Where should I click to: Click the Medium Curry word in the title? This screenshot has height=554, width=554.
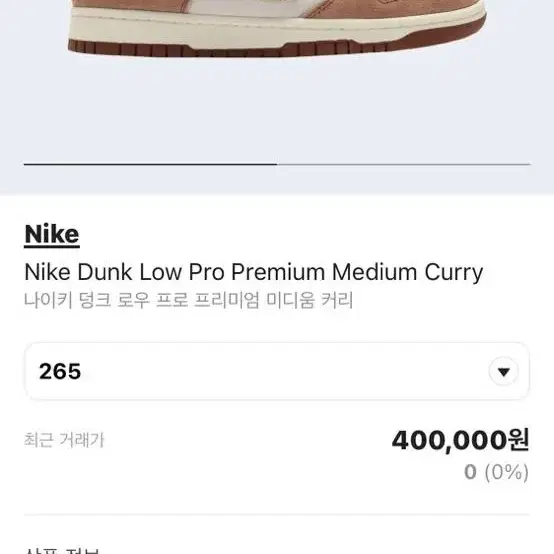pos(407,272)
